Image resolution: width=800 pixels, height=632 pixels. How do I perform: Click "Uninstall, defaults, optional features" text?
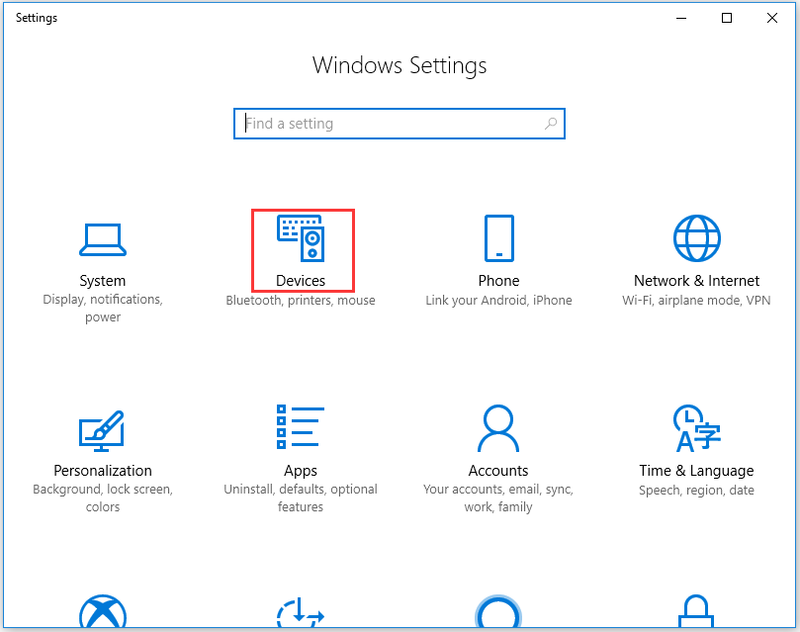[x=301, y=498]
